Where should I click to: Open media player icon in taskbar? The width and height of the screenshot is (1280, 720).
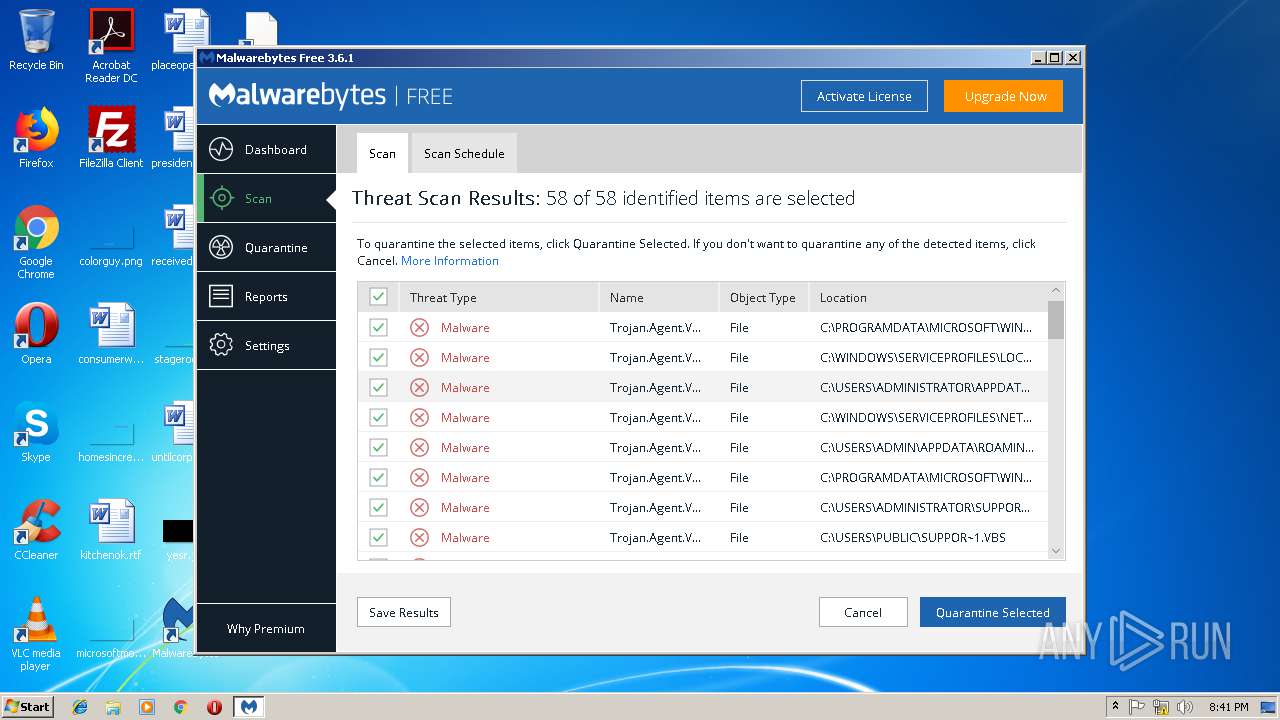147,706
